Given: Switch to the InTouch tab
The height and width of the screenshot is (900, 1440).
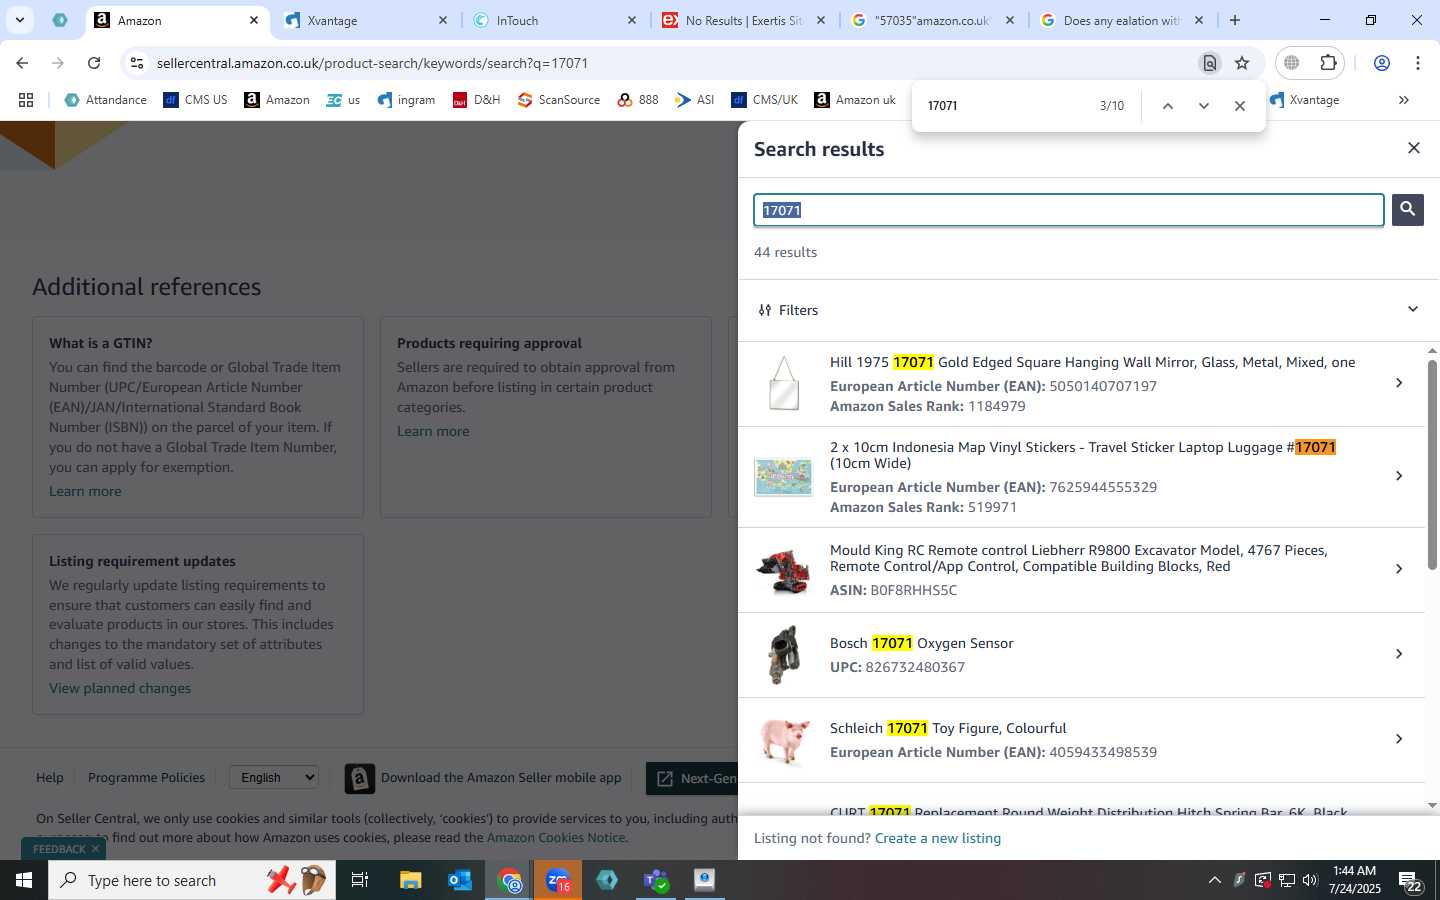Looking at the screenshot, I should point(555,20).
